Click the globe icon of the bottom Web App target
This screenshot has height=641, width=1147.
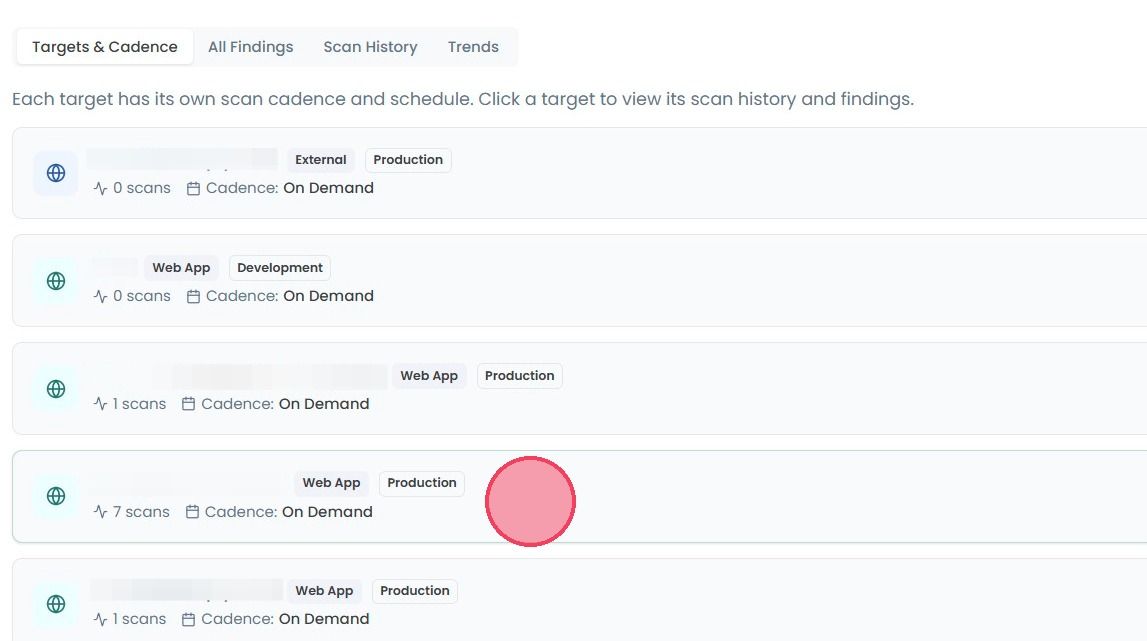pos(56,604)
